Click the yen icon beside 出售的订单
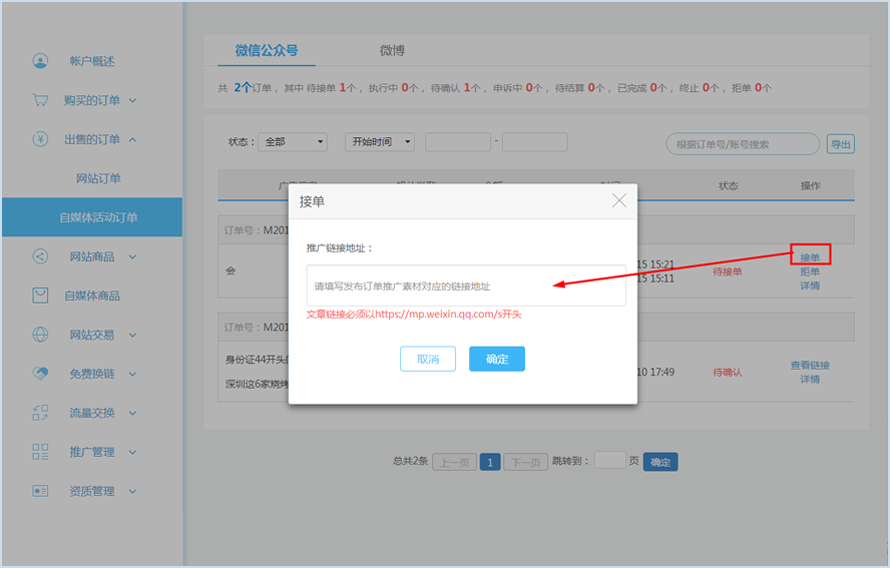This screenshot has height=568, width=890. pyautogui.click(x=40, y=139)
